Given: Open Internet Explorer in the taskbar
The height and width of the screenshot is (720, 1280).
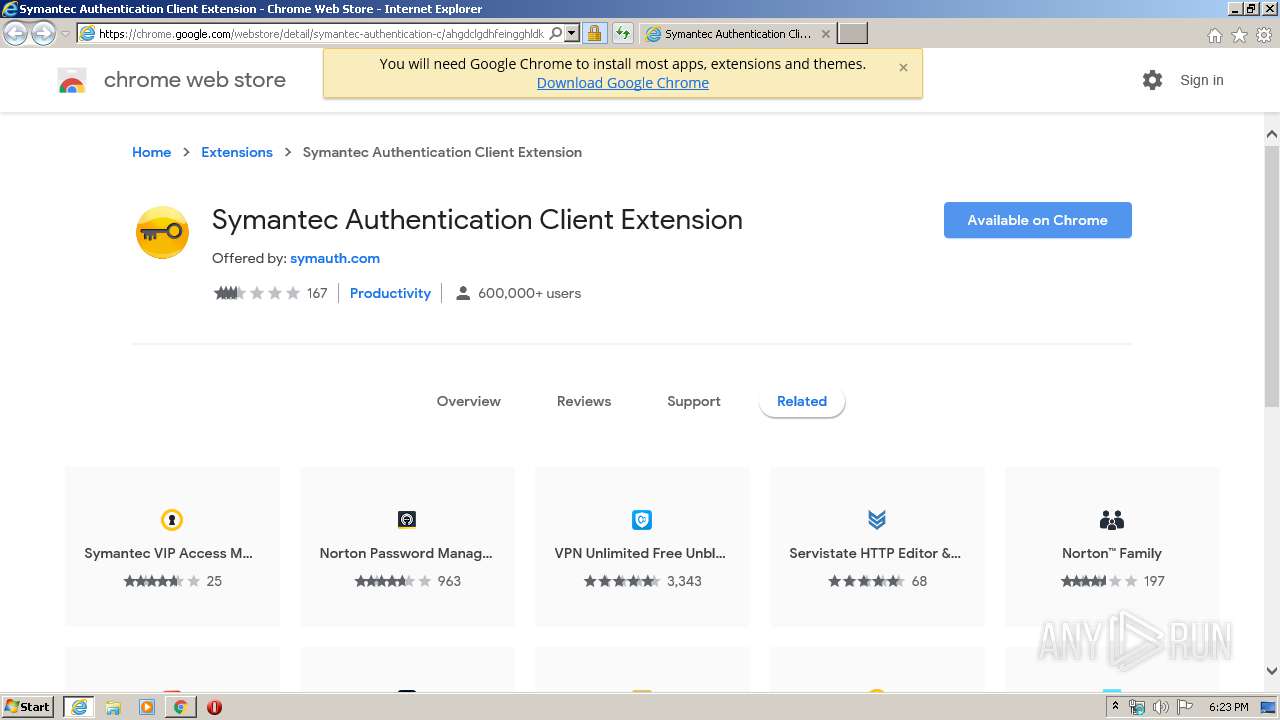Looking at the screenshot, I should coord(78,707).
